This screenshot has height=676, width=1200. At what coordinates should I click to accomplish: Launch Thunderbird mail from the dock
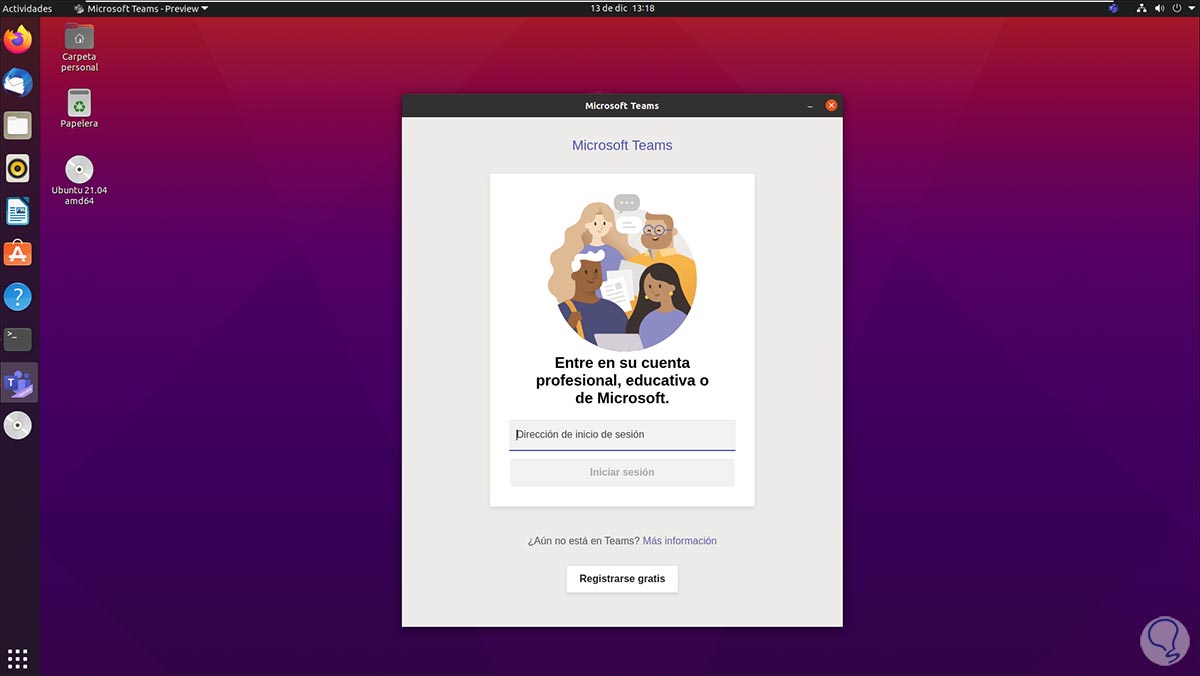pos(18,83)
